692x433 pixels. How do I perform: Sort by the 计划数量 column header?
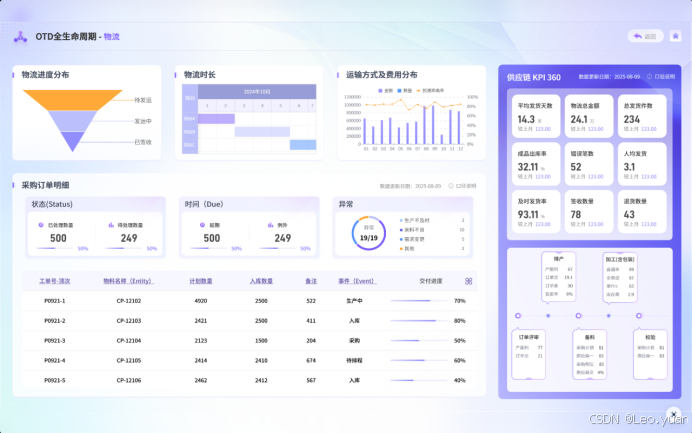[x=201, y=281]
